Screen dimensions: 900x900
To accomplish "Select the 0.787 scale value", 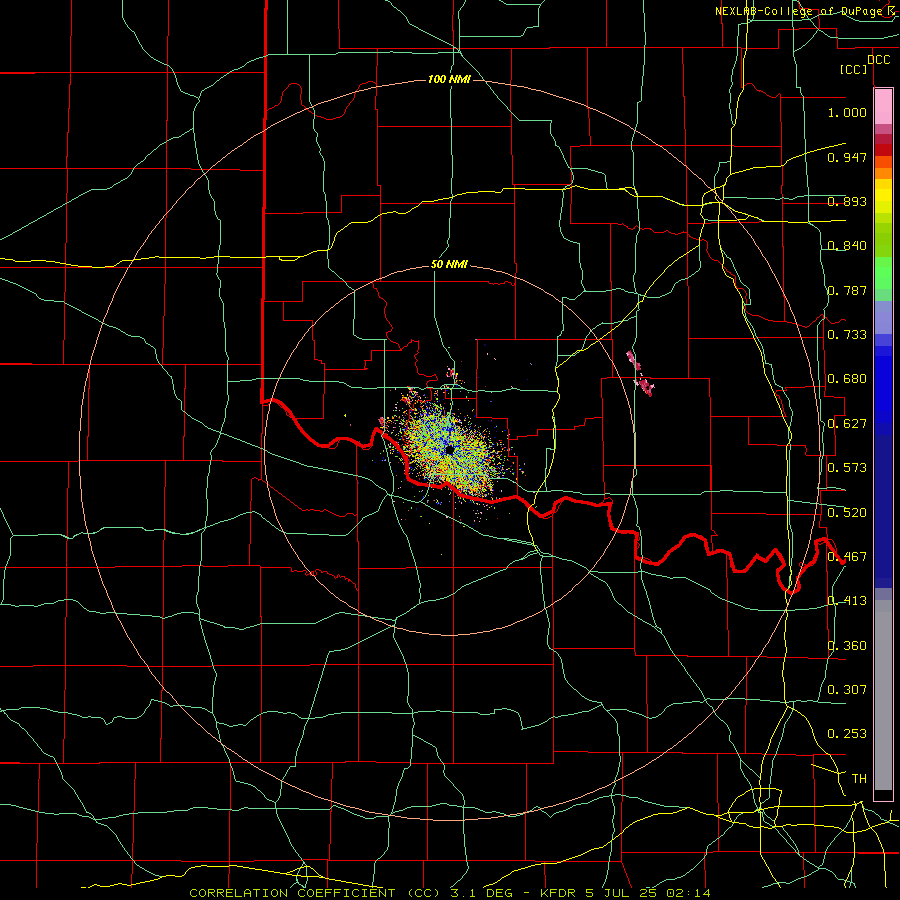I will point(847,290).
